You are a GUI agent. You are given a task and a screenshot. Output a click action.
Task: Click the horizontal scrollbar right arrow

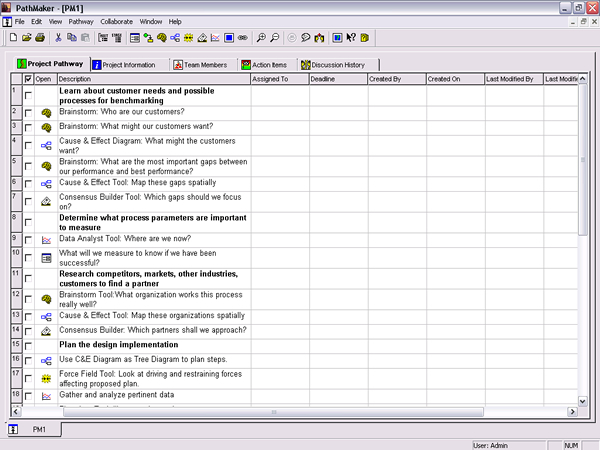572,412
